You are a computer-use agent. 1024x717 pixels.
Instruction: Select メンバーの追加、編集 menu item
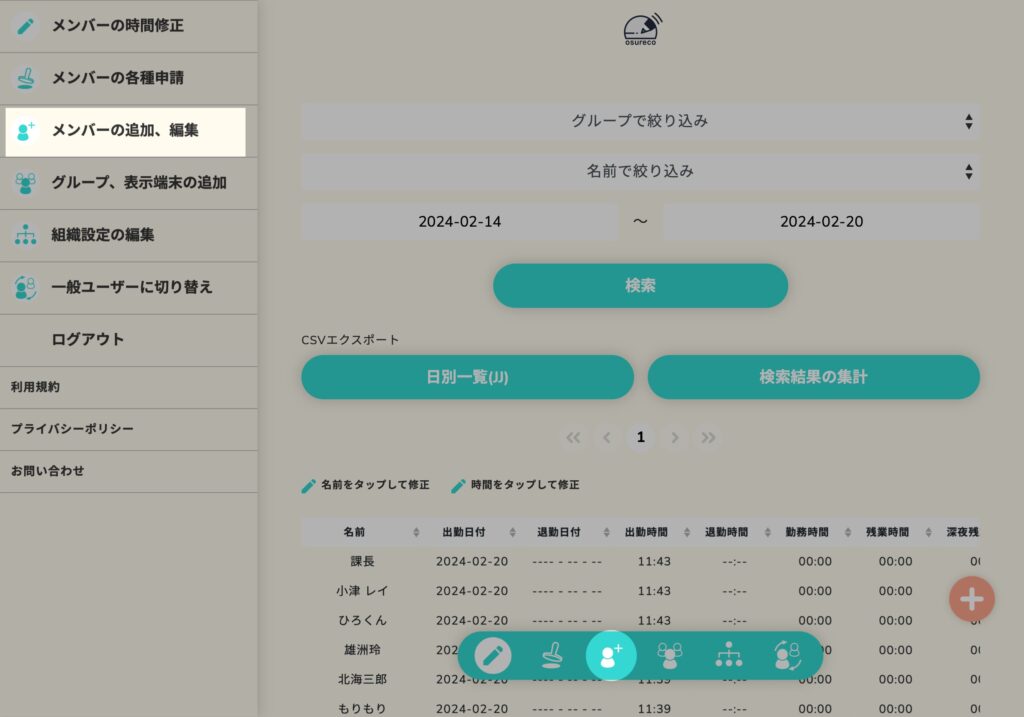click(x=125, y=131)
